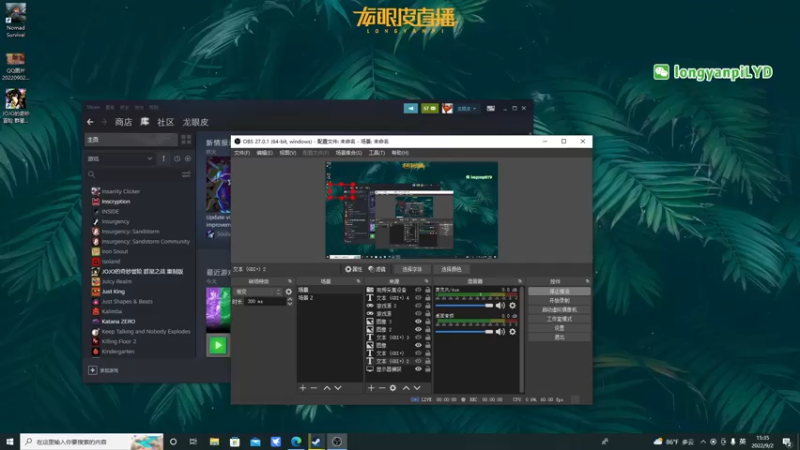The height and width of the screenshot is (450, 800).
Task: Move scene down in Scenes list
Action: tap(338, 388)
